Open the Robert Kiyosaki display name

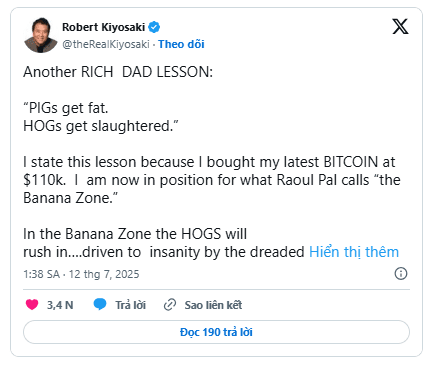(x=104, y=27)
